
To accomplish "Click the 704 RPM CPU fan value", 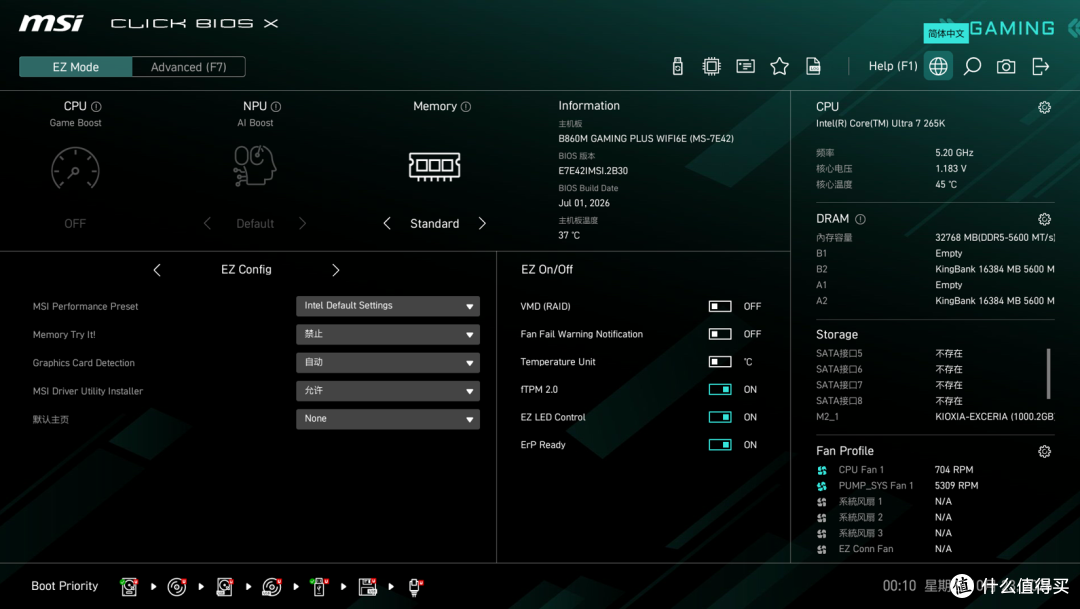I will coord(954,470).
